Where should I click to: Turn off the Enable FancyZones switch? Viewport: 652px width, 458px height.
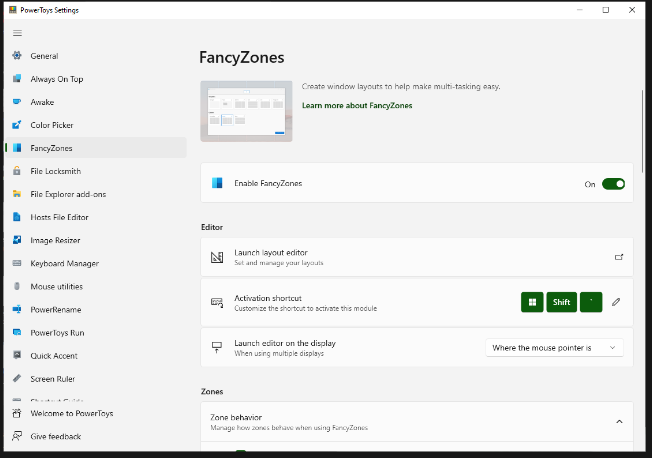click(x=613, y=184)
